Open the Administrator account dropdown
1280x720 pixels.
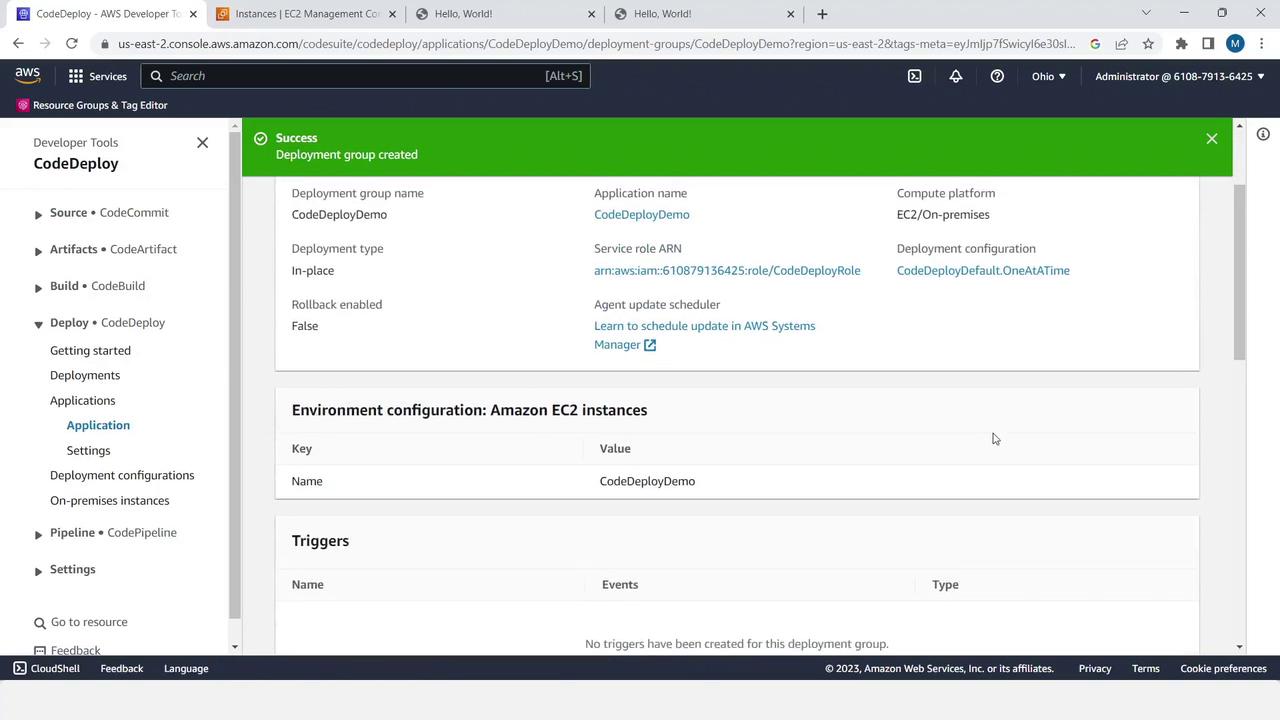(1180, 76)
